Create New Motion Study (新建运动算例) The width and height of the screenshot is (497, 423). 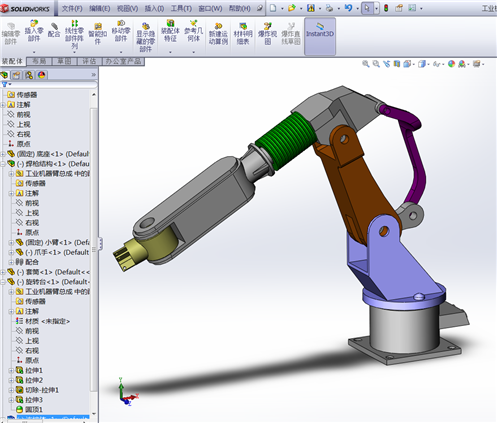[x=218, y=34]
